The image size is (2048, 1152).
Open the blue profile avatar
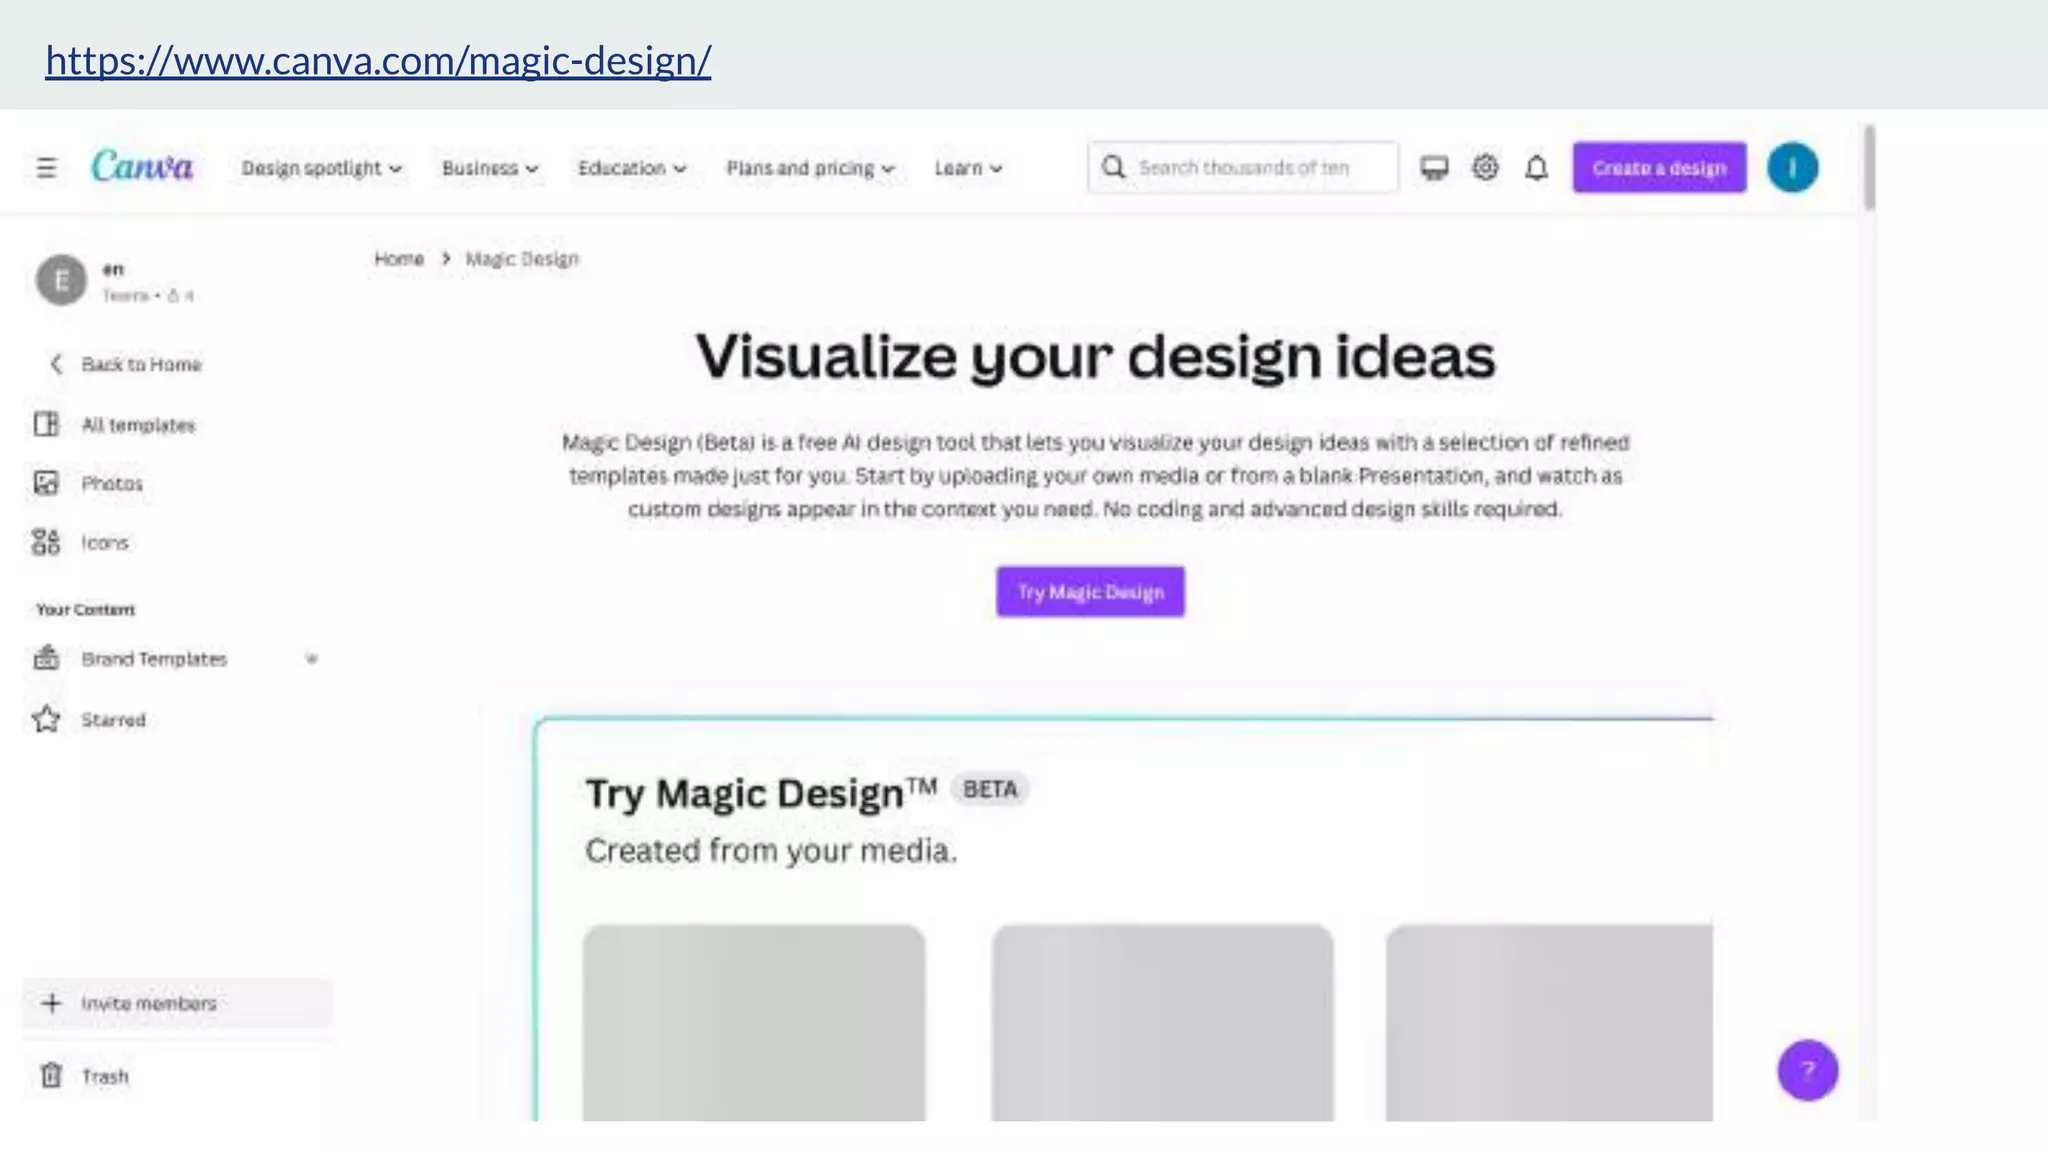tap(1792, 167)
